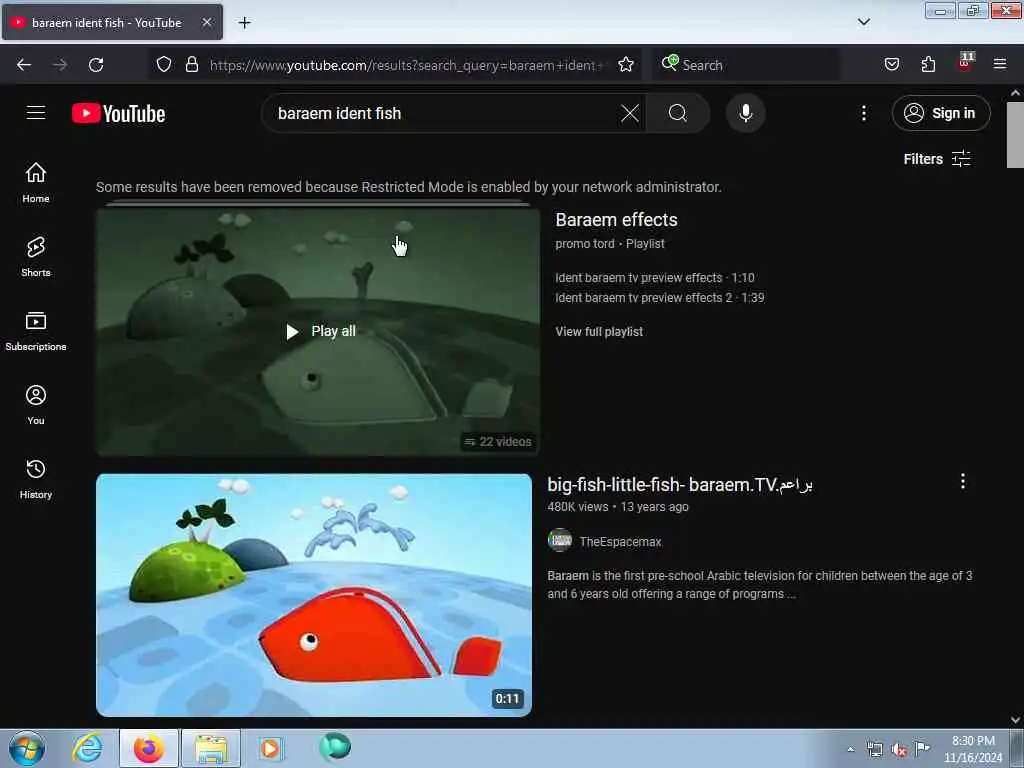This screenshot has width=1024, height=768.
Task: Open Subscriptions in the sidebar
Action: (36, 331)
